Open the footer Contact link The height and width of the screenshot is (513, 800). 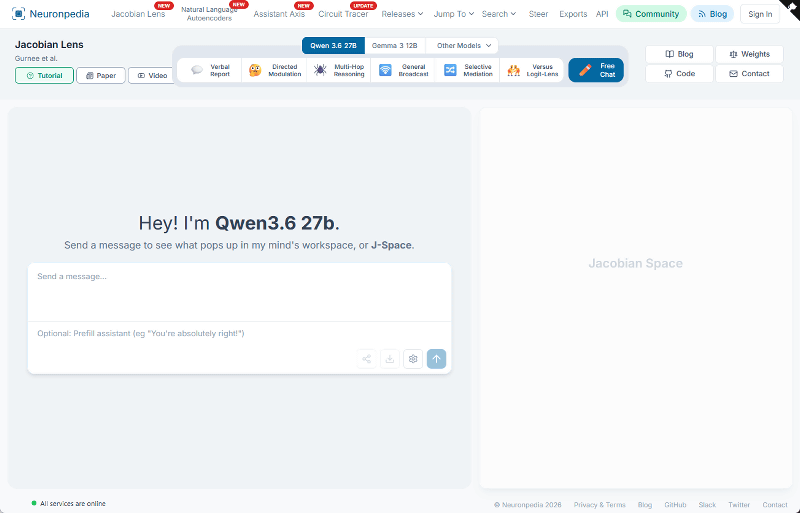click(775, 504)
